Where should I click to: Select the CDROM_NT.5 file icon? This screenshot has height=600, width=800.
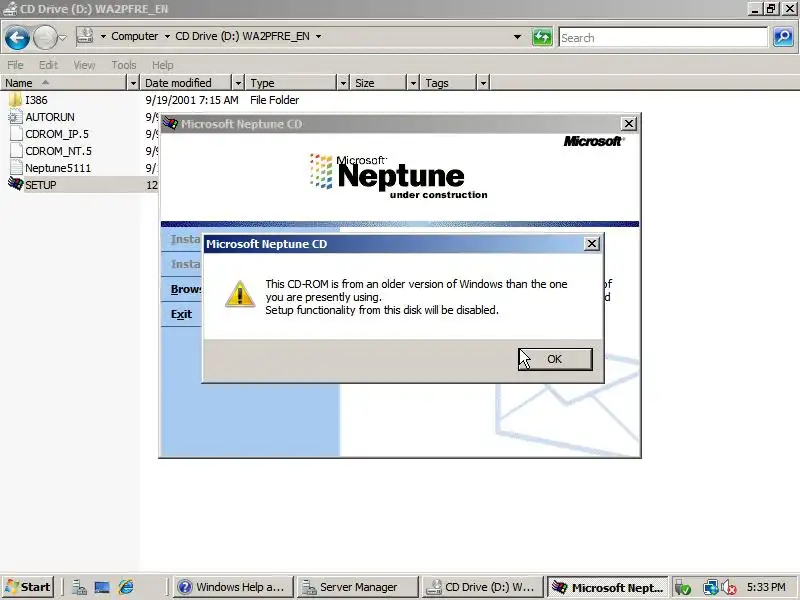[16, 151]
